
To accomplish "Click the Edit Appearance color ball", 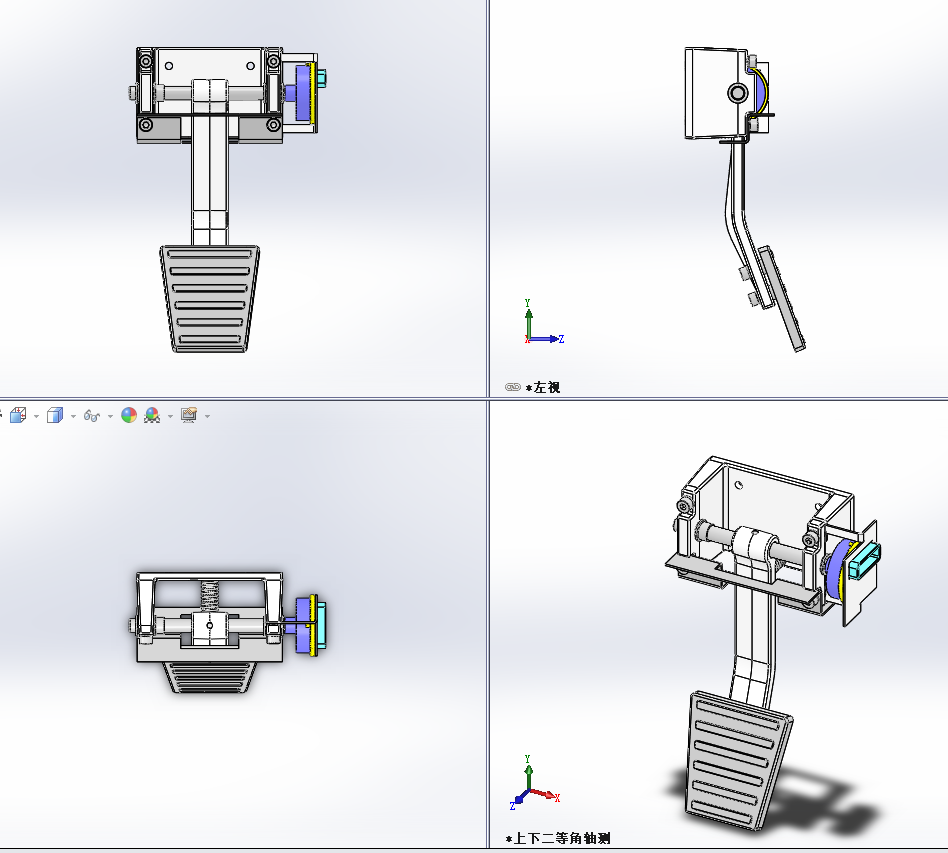I will coord(129,415).
